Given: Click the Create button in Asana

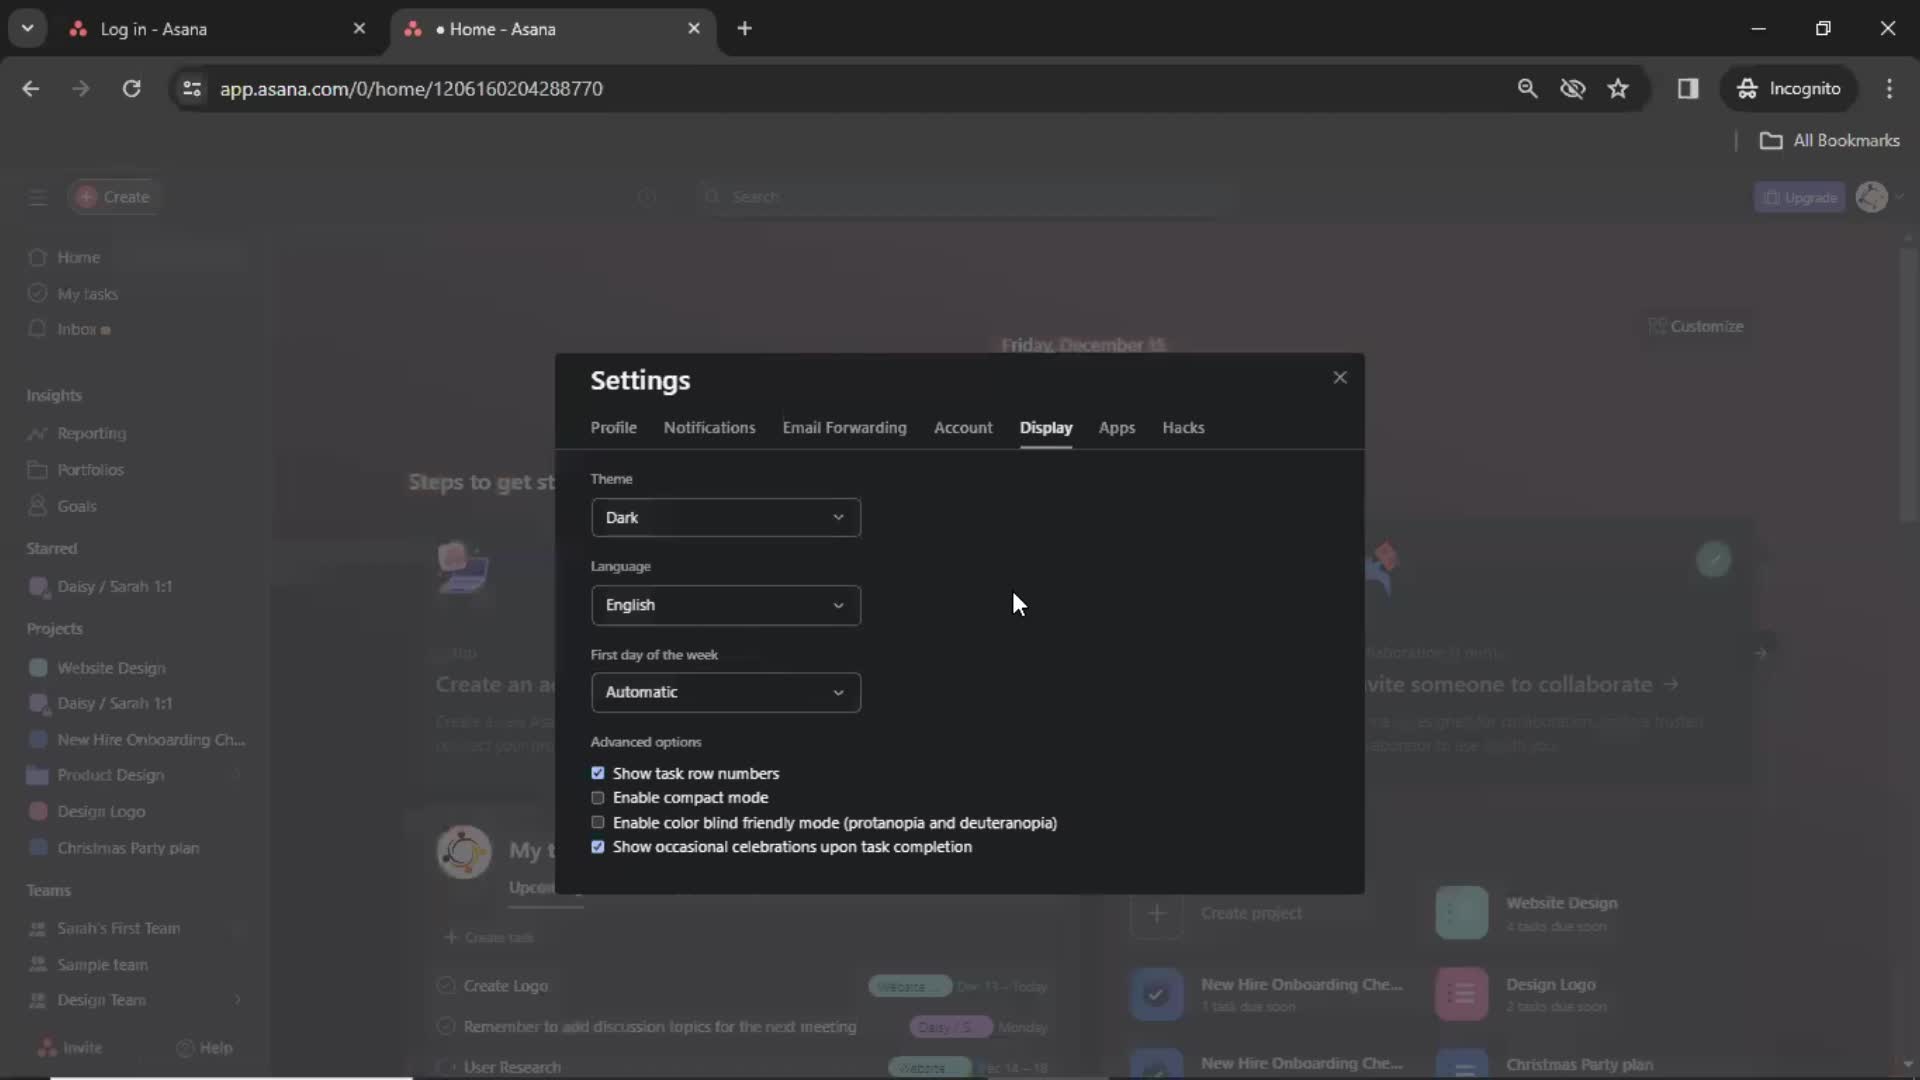Looking at the screenshot, I should [x=114, y=197].
